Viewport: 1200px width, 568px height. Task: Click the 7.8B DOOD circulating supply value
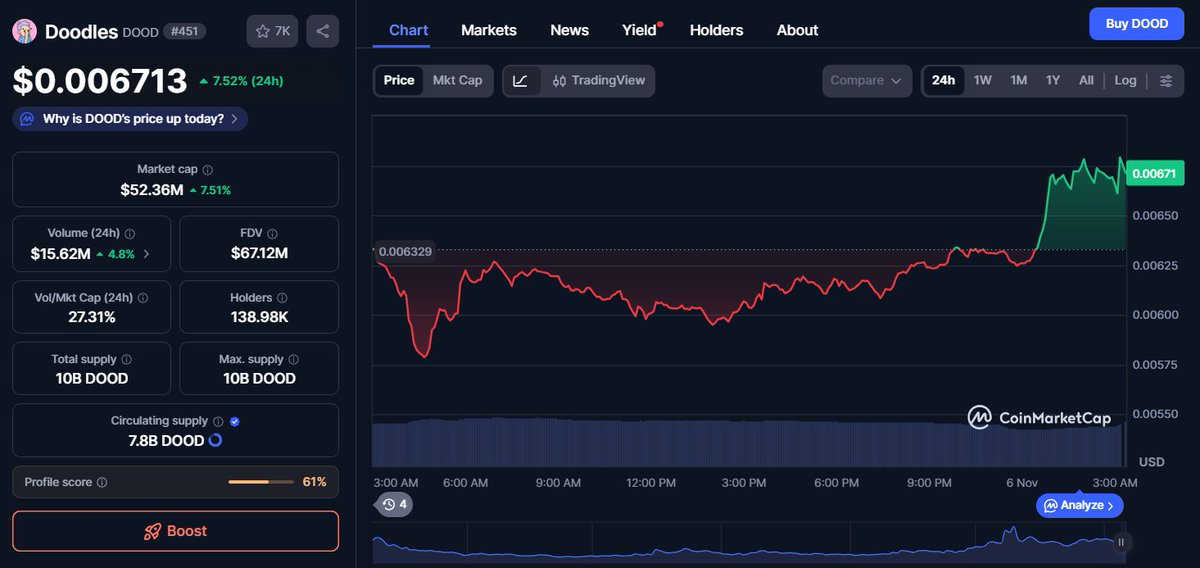(x=168, y=440)
